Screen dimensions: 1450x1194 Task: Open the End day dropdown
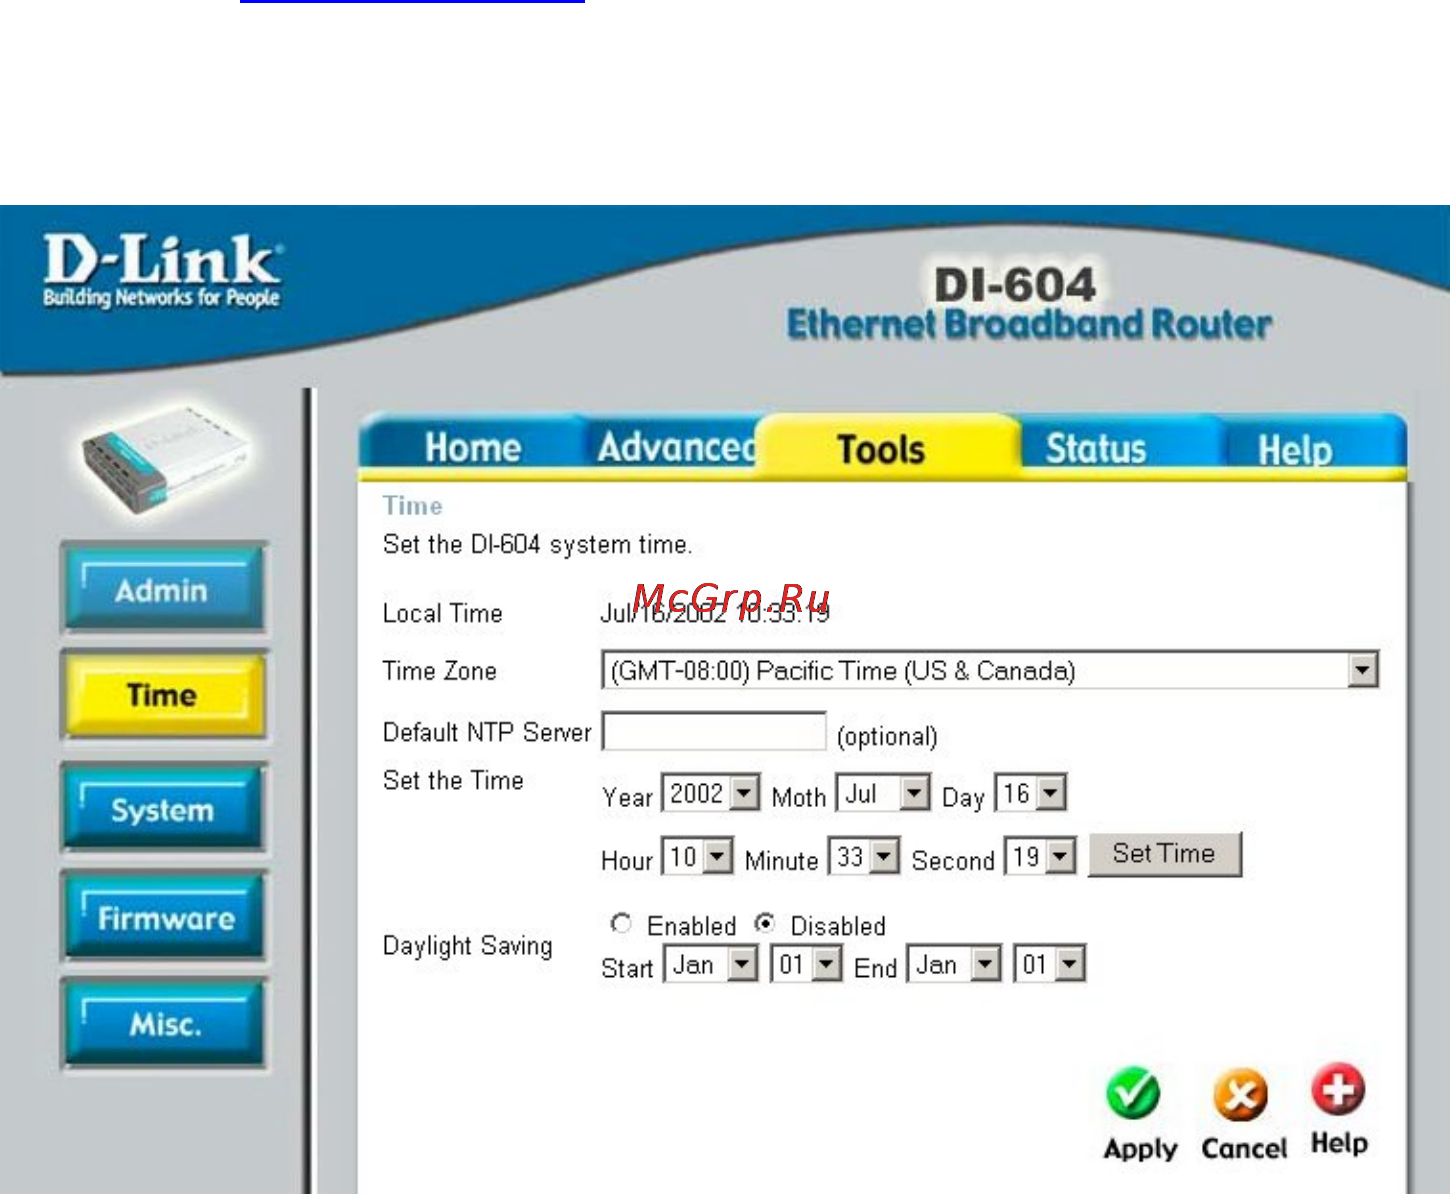pyautogui.click(x=1050, y=965)
